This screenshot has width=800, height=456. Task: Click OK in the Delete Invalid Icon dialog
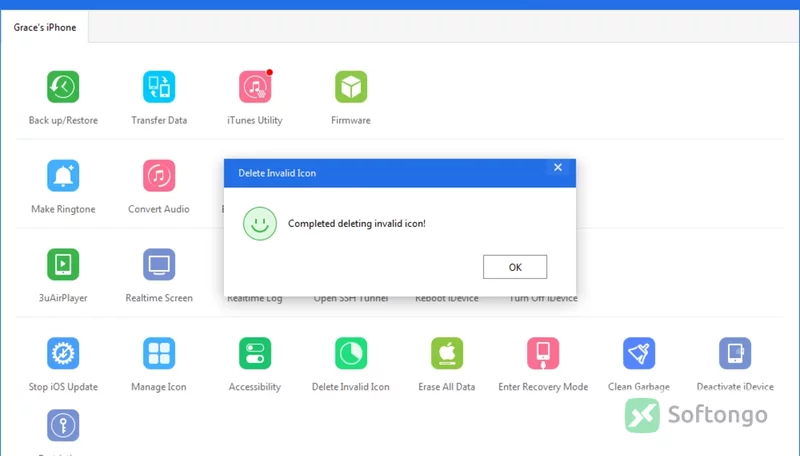click(x=515, y=267)
